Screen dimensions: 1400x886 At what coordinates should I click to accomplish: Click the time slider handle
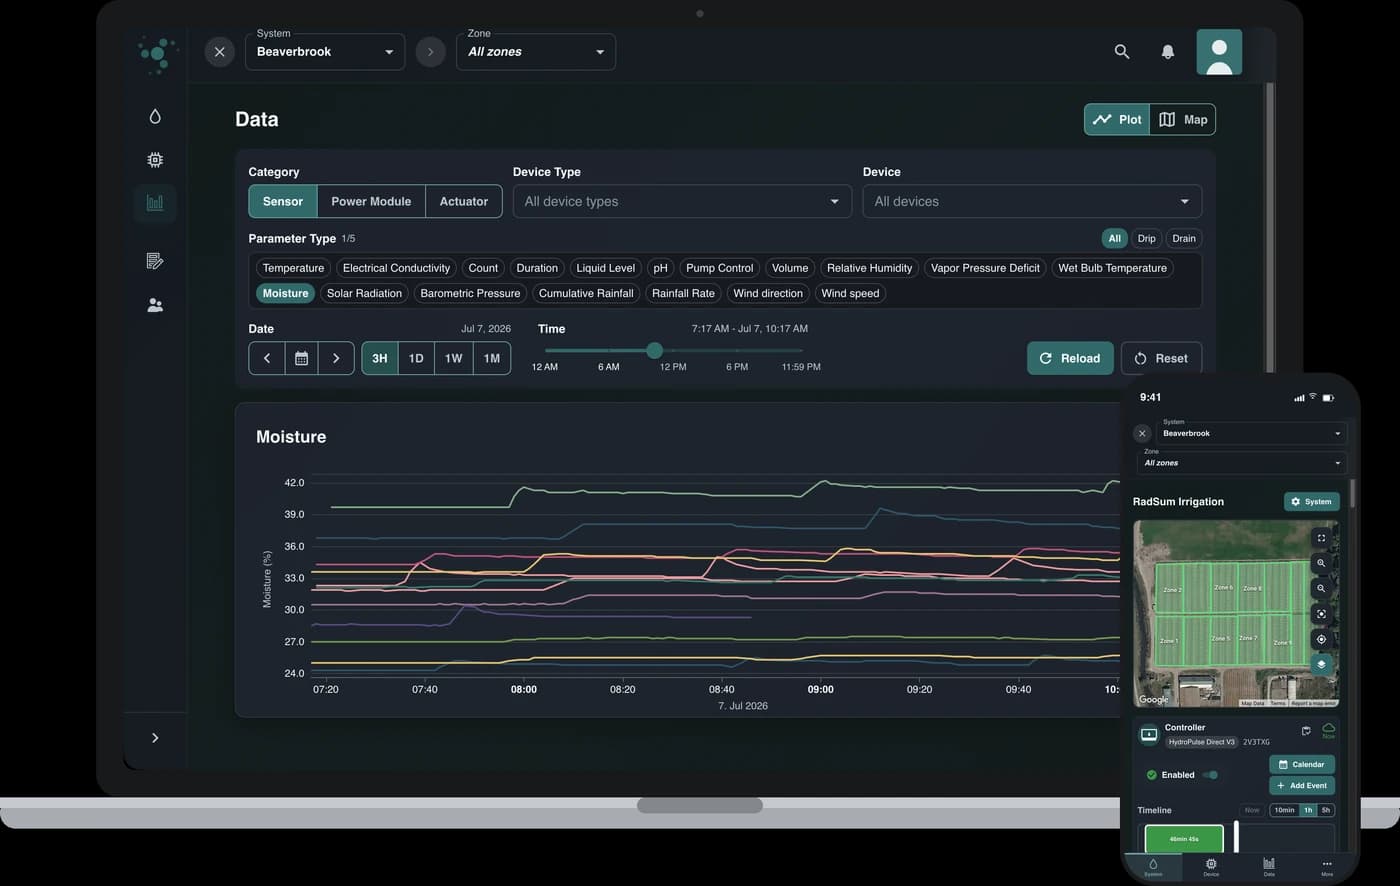pos(654,350)
